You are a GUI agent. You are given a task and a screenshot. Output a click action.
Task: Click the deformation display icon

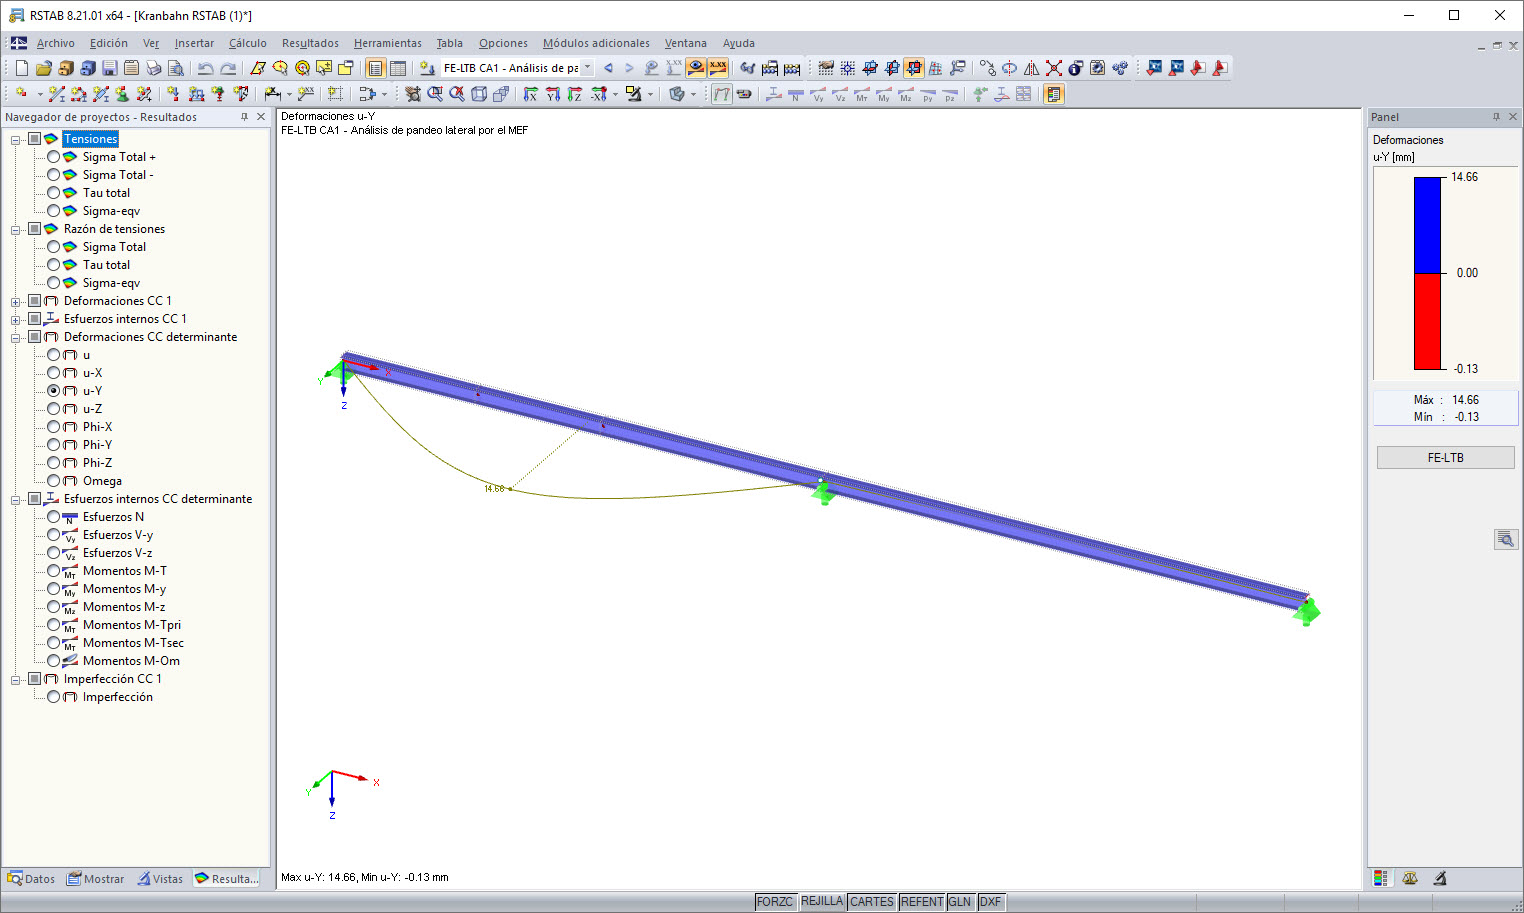(x=721, y=94)
